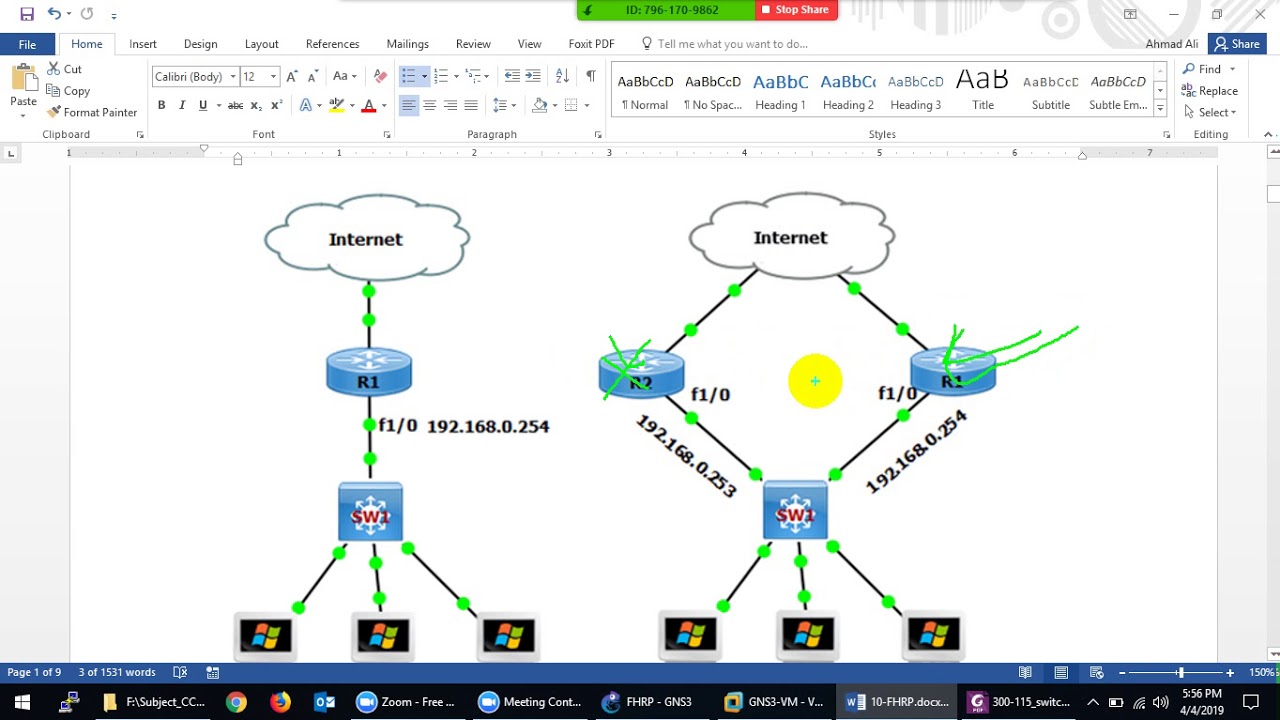Apply Subscript formatting icon
Image resolution: width=1280 pixels, height=720 pixels.
tap(256, 105)
